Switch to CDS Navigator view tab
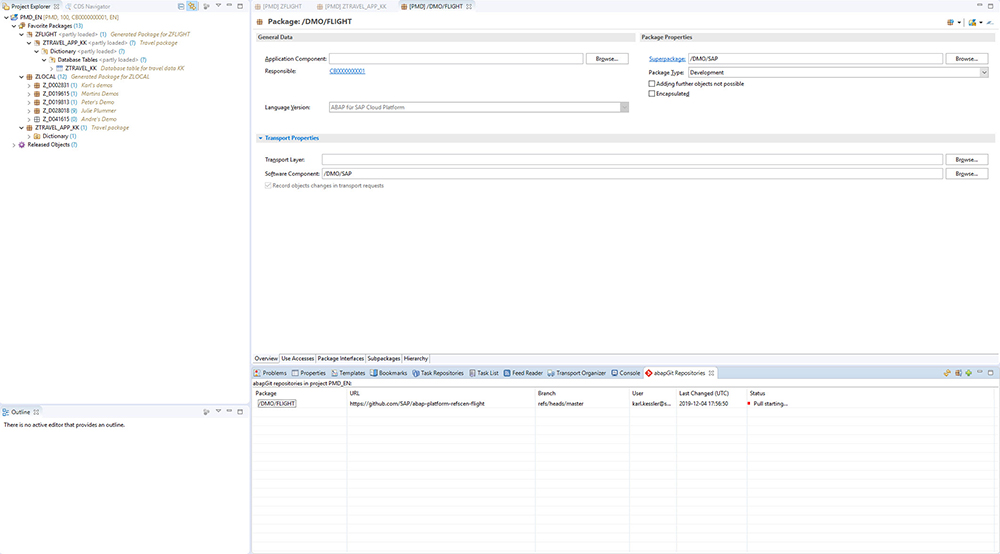The height and width of the screenshot is (554, 1000). [x=87, y=6]
